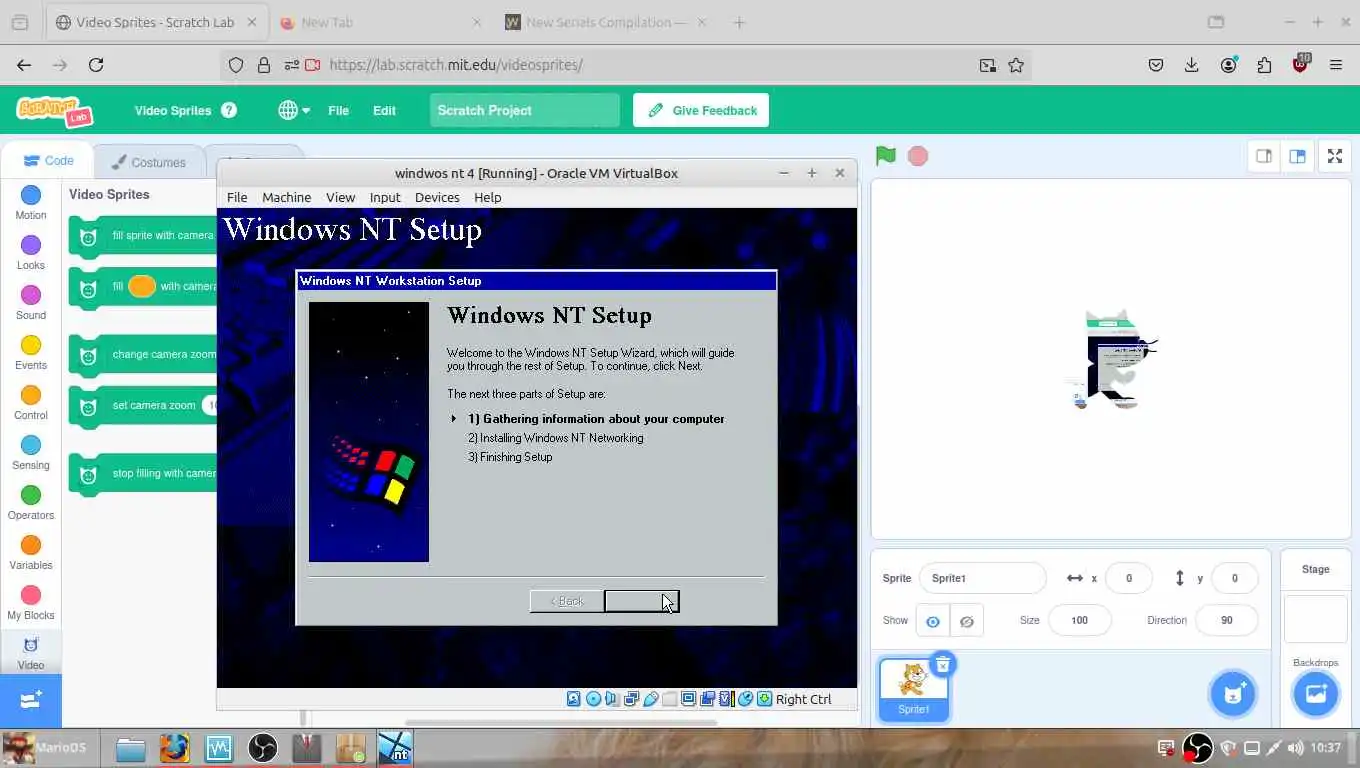Switch to the Costumes tab
Screen dimensions: 1360x768
(148, 162)
